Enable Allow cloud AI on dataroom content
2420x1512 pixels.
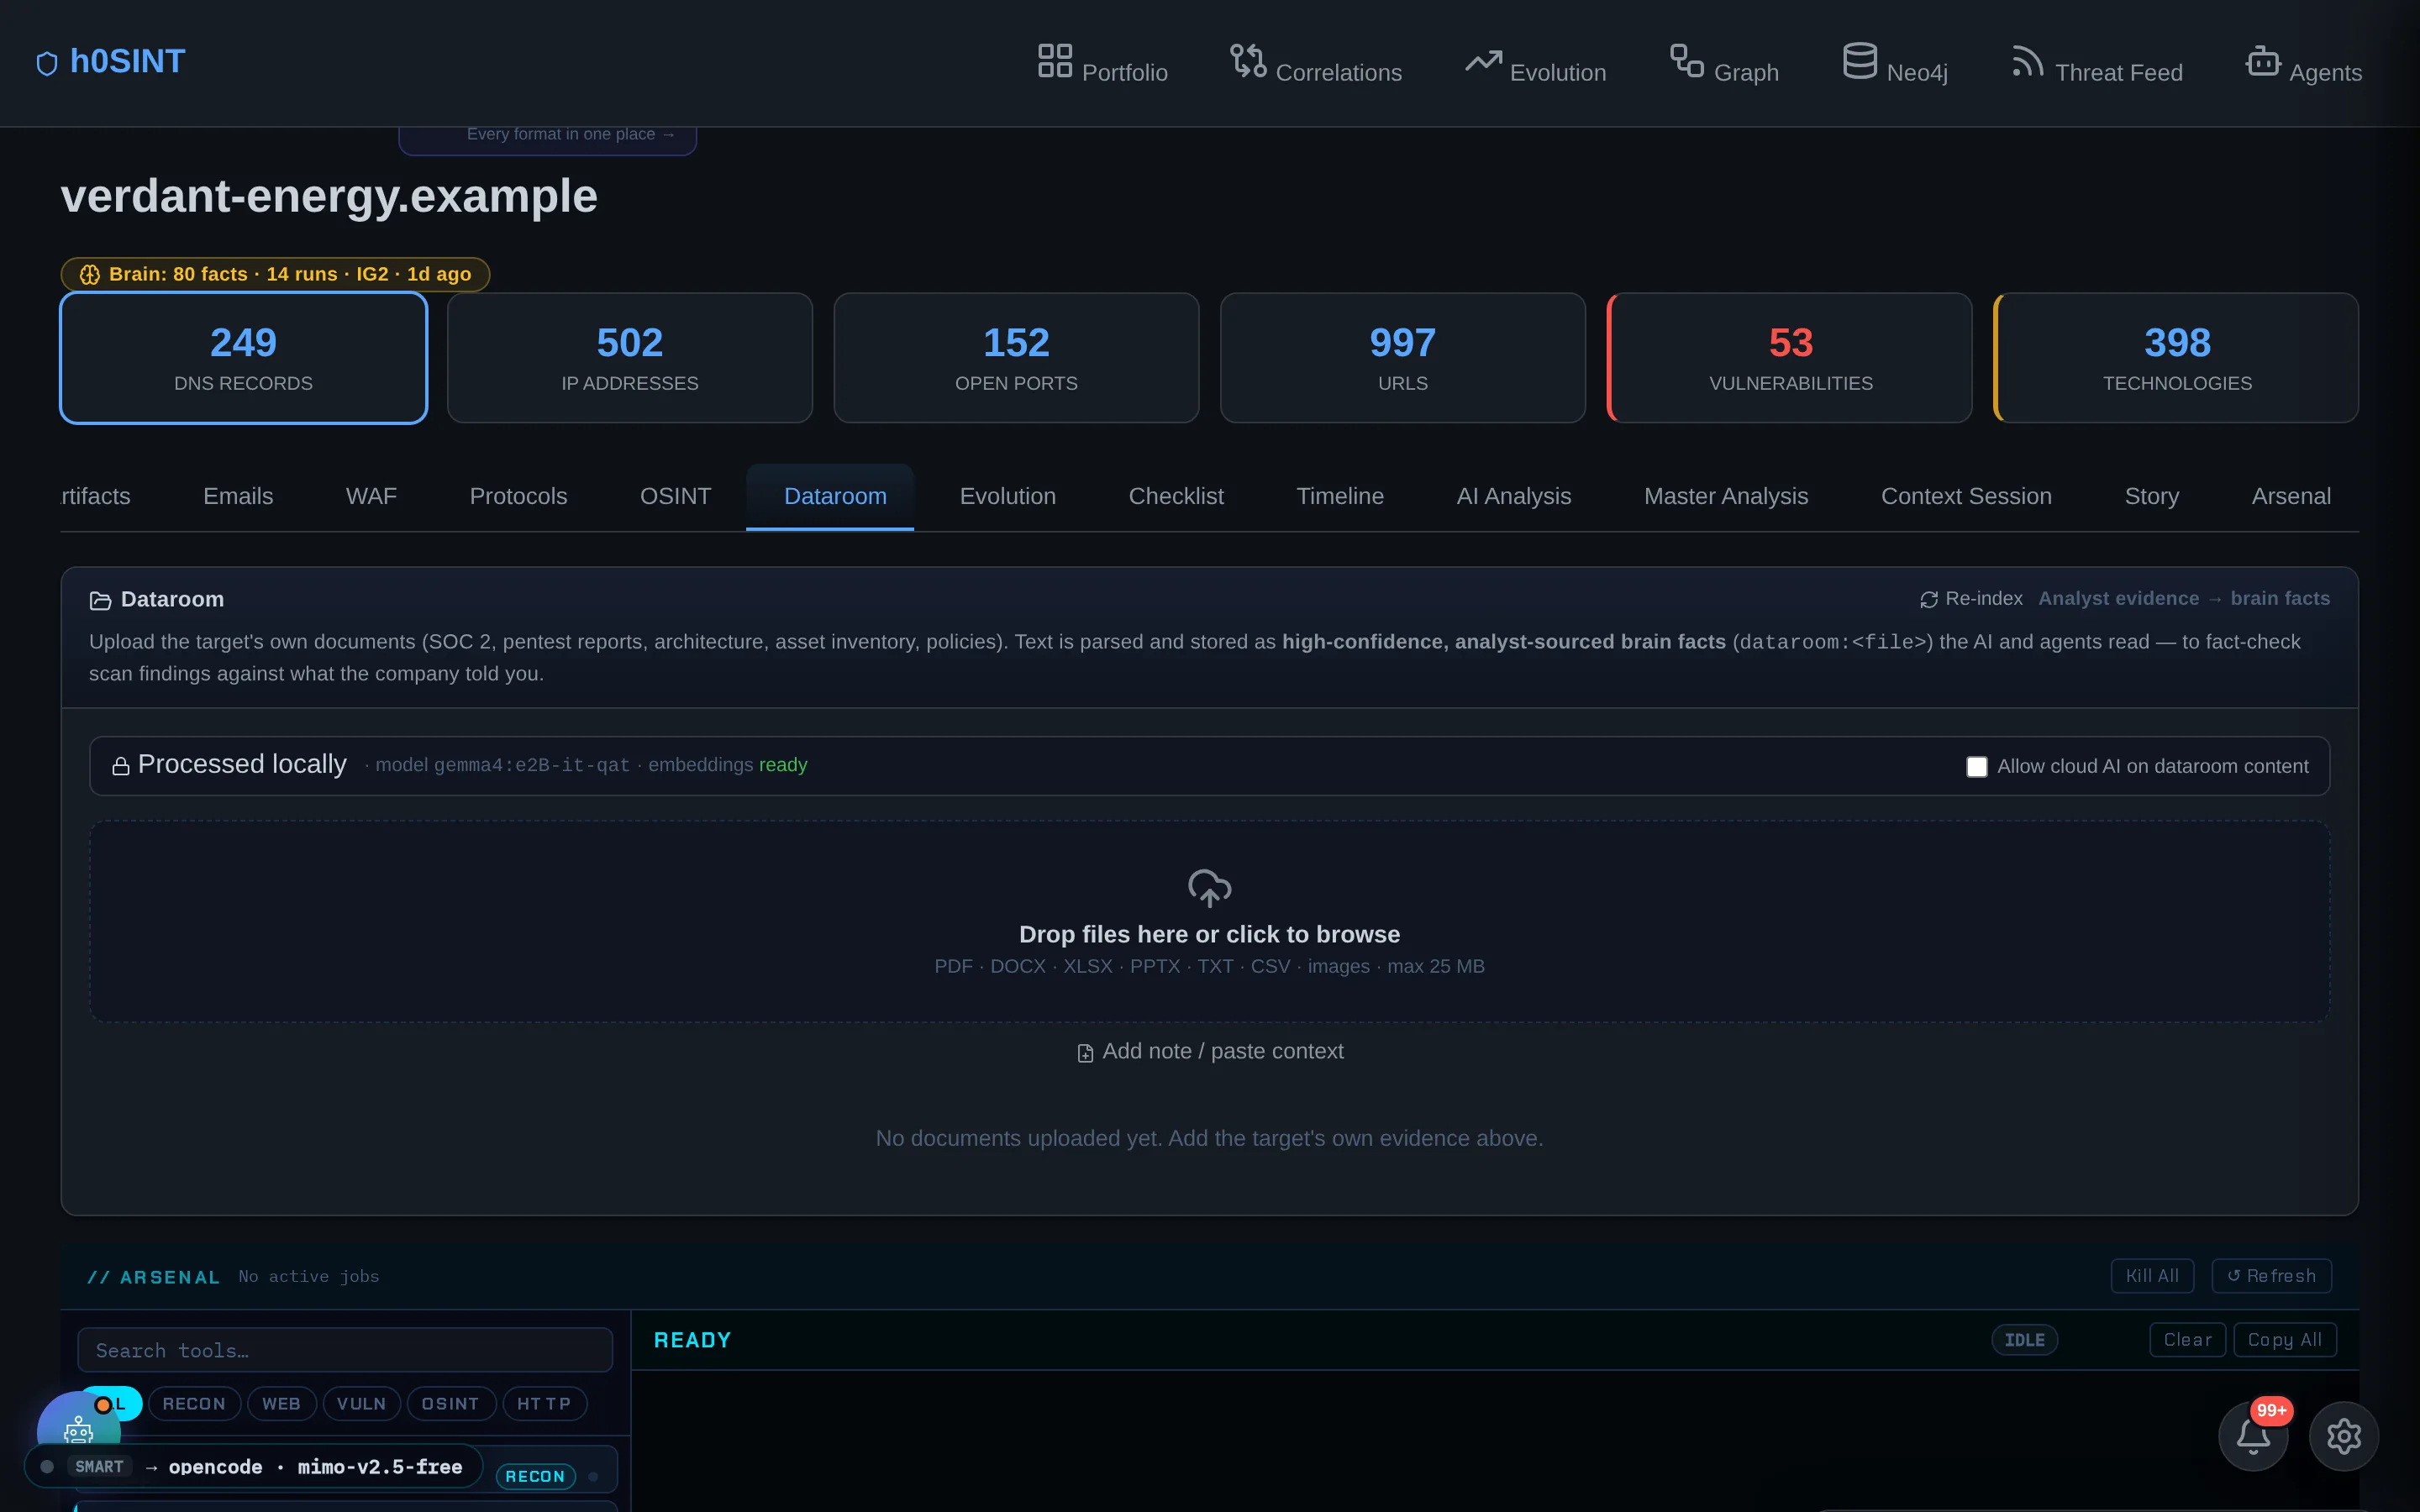1976,767
